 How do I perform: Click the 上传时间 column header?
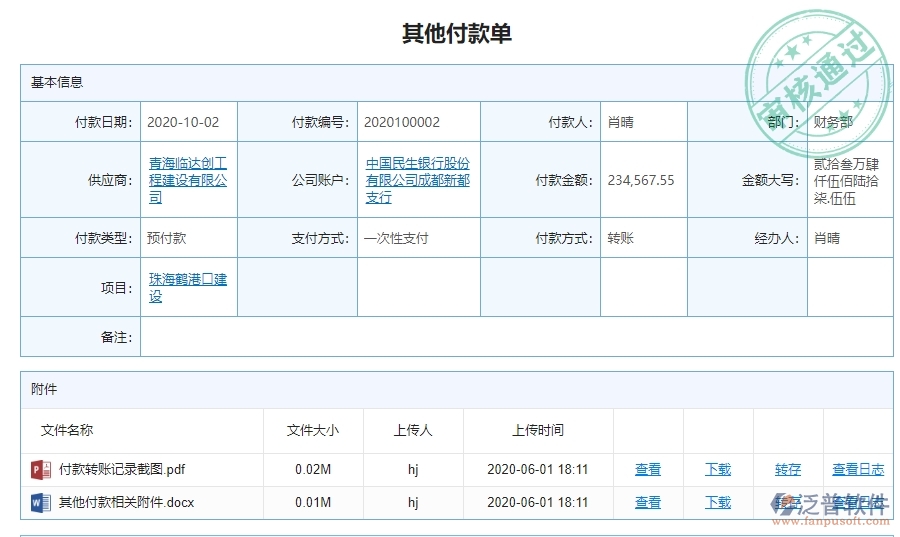click(538, 430)
